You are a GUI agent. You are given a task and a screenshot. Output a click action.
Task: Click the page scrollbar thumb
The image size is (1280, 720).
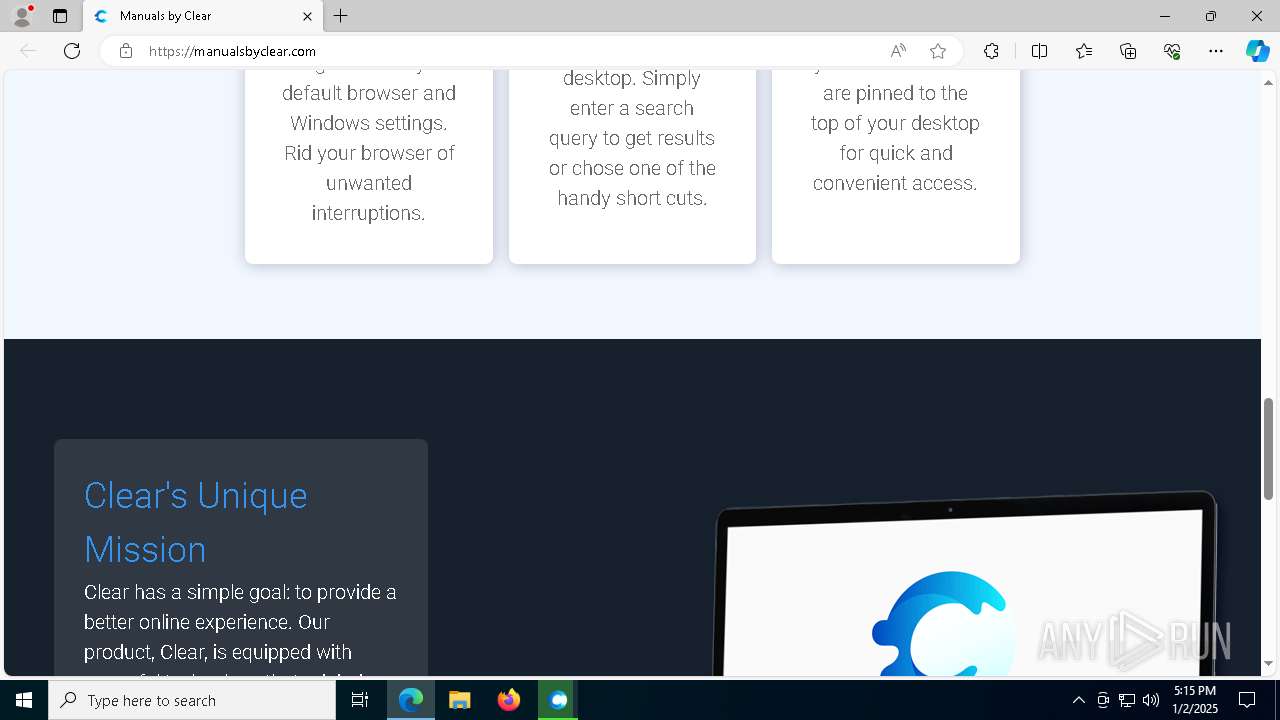[1268, 448]
